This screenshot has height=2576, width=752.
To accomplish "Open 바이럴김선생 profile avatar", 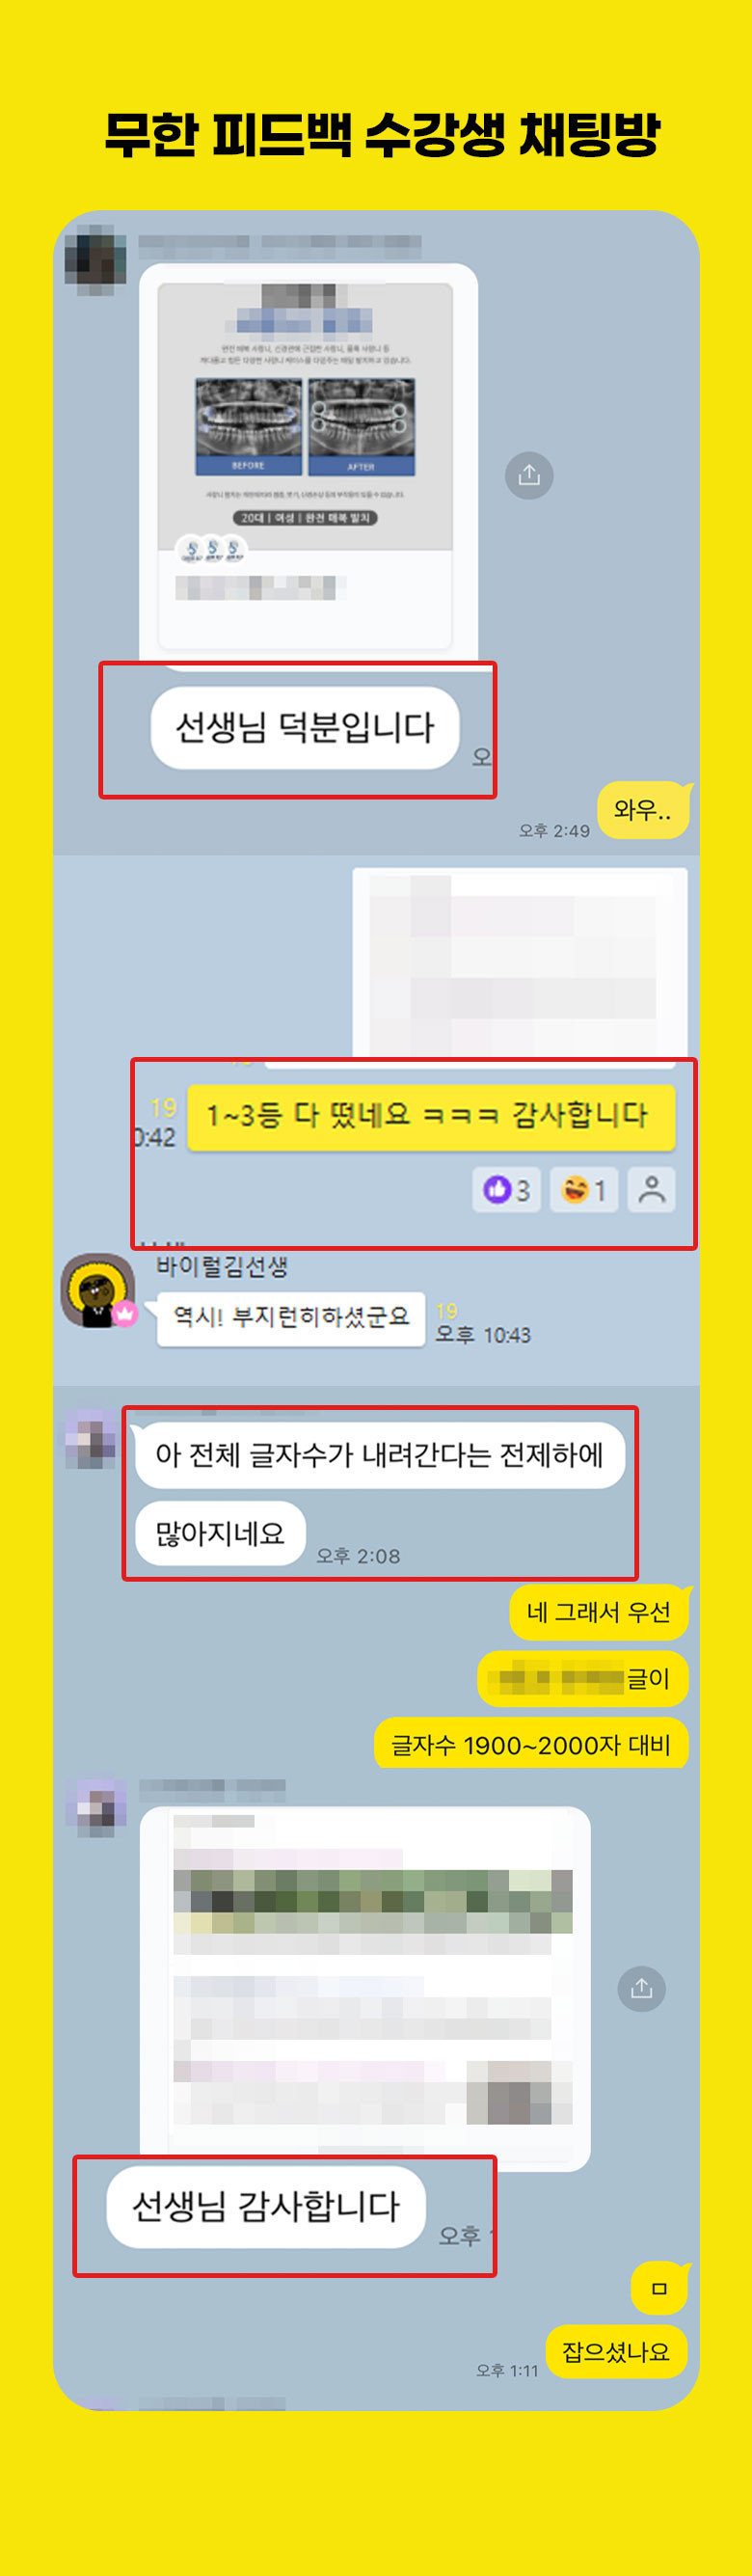I will [98, 1291].
